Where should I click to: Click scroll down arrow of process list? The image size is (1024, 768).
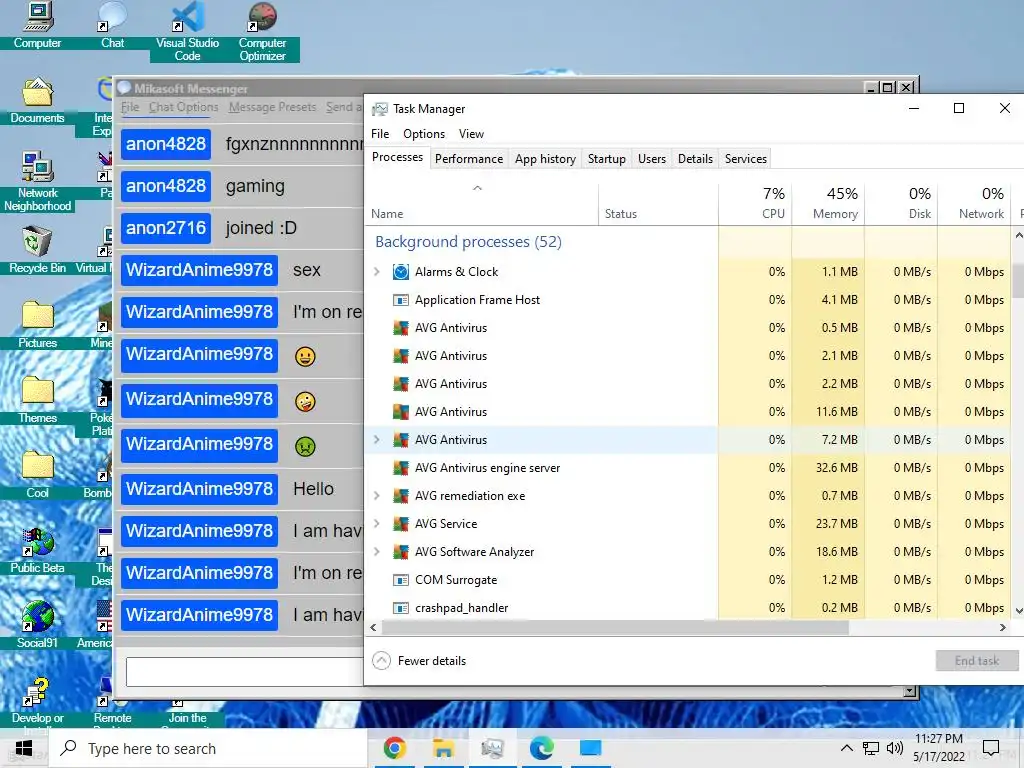(1018, 611)
